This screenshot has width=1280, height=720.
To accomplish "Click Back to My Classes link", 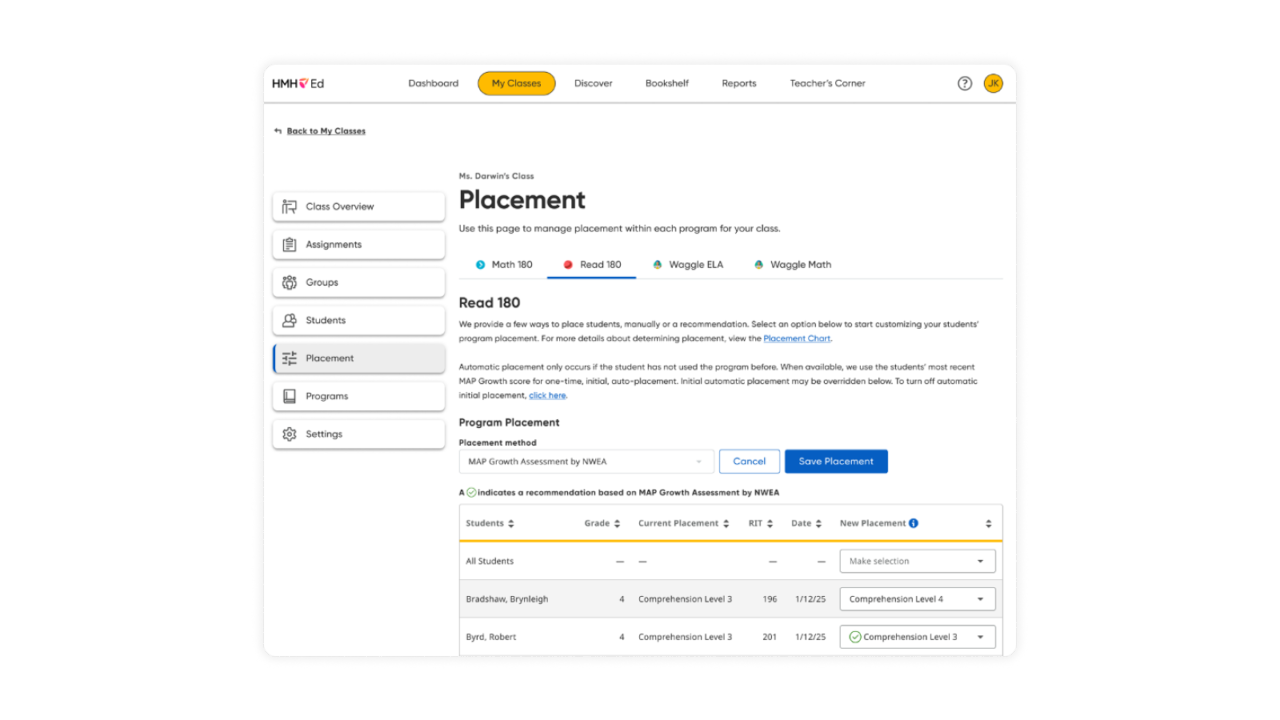I will tap(326, 131).
